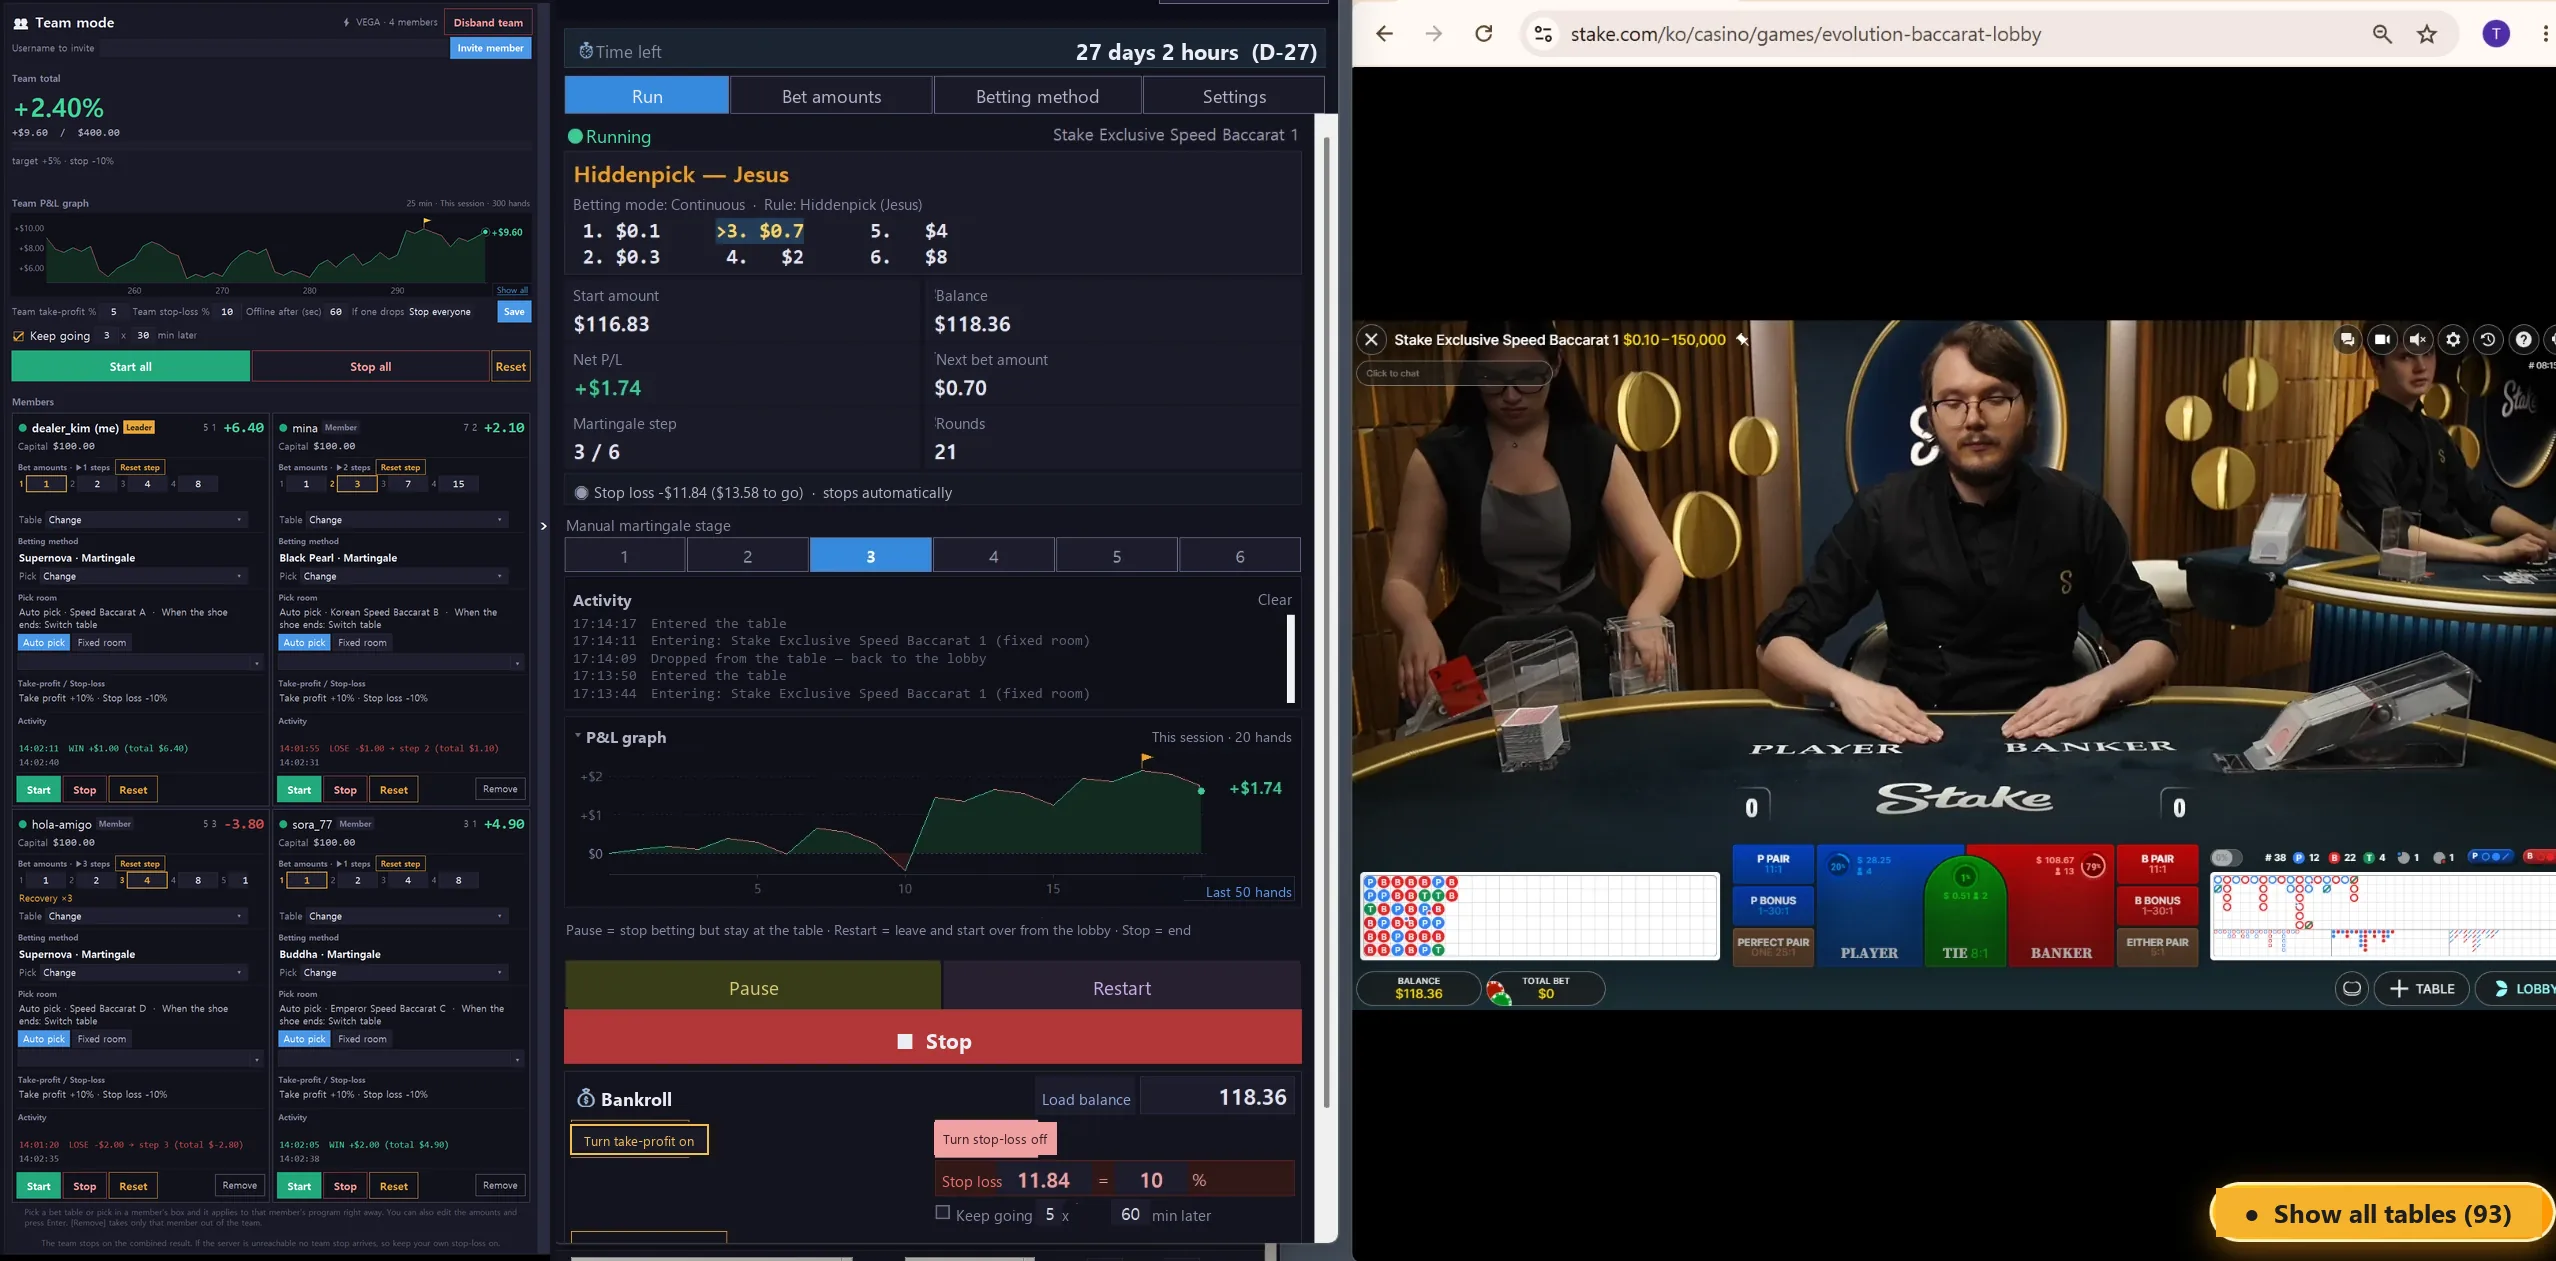Toggle the video camera icon in game
Viewport: 2556px width, 1261px height.
click(2383, 340)
